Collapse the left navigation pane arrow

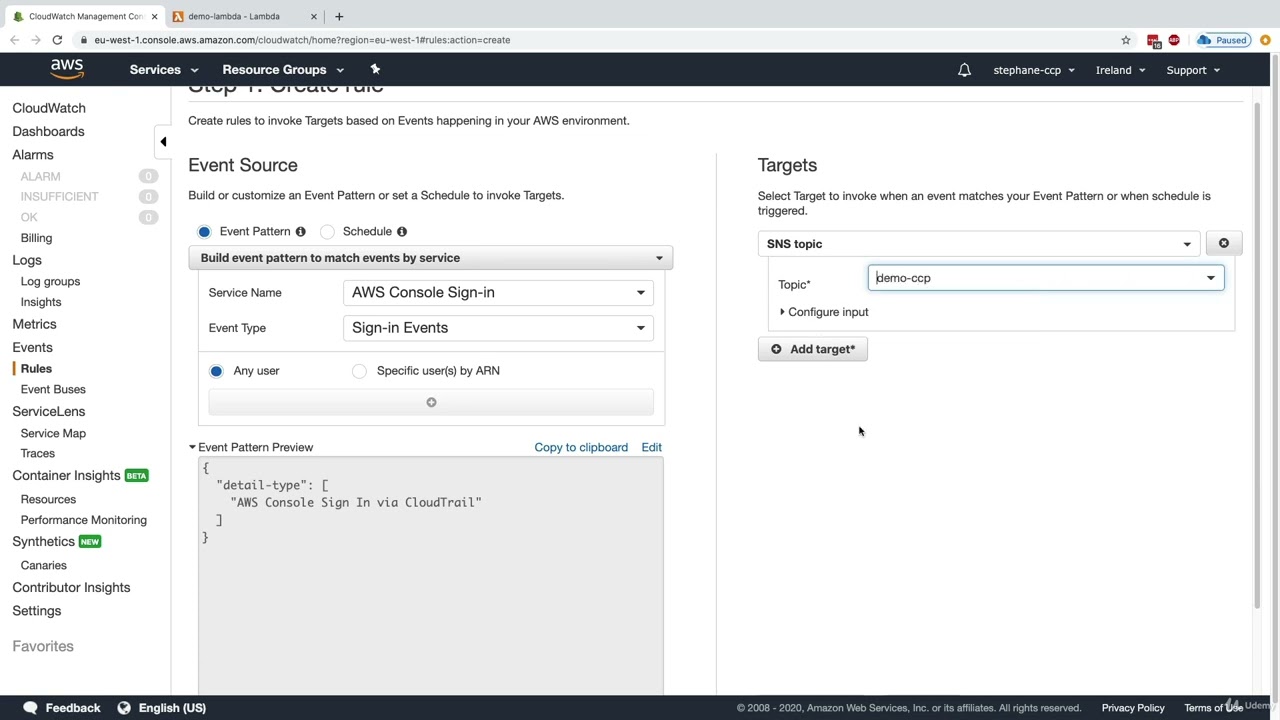pos(163,141)
